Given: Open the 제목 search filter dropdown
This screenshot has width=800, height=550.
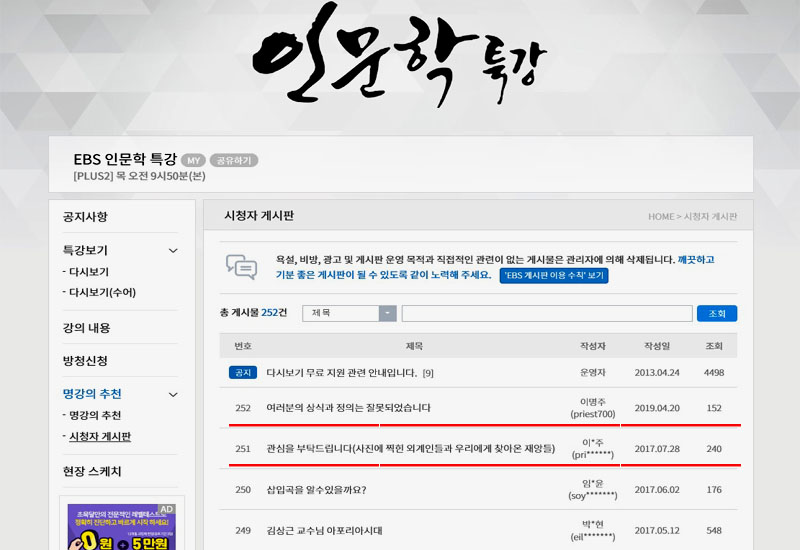Looking at the screenshot, I should click(x=387, y=313).
